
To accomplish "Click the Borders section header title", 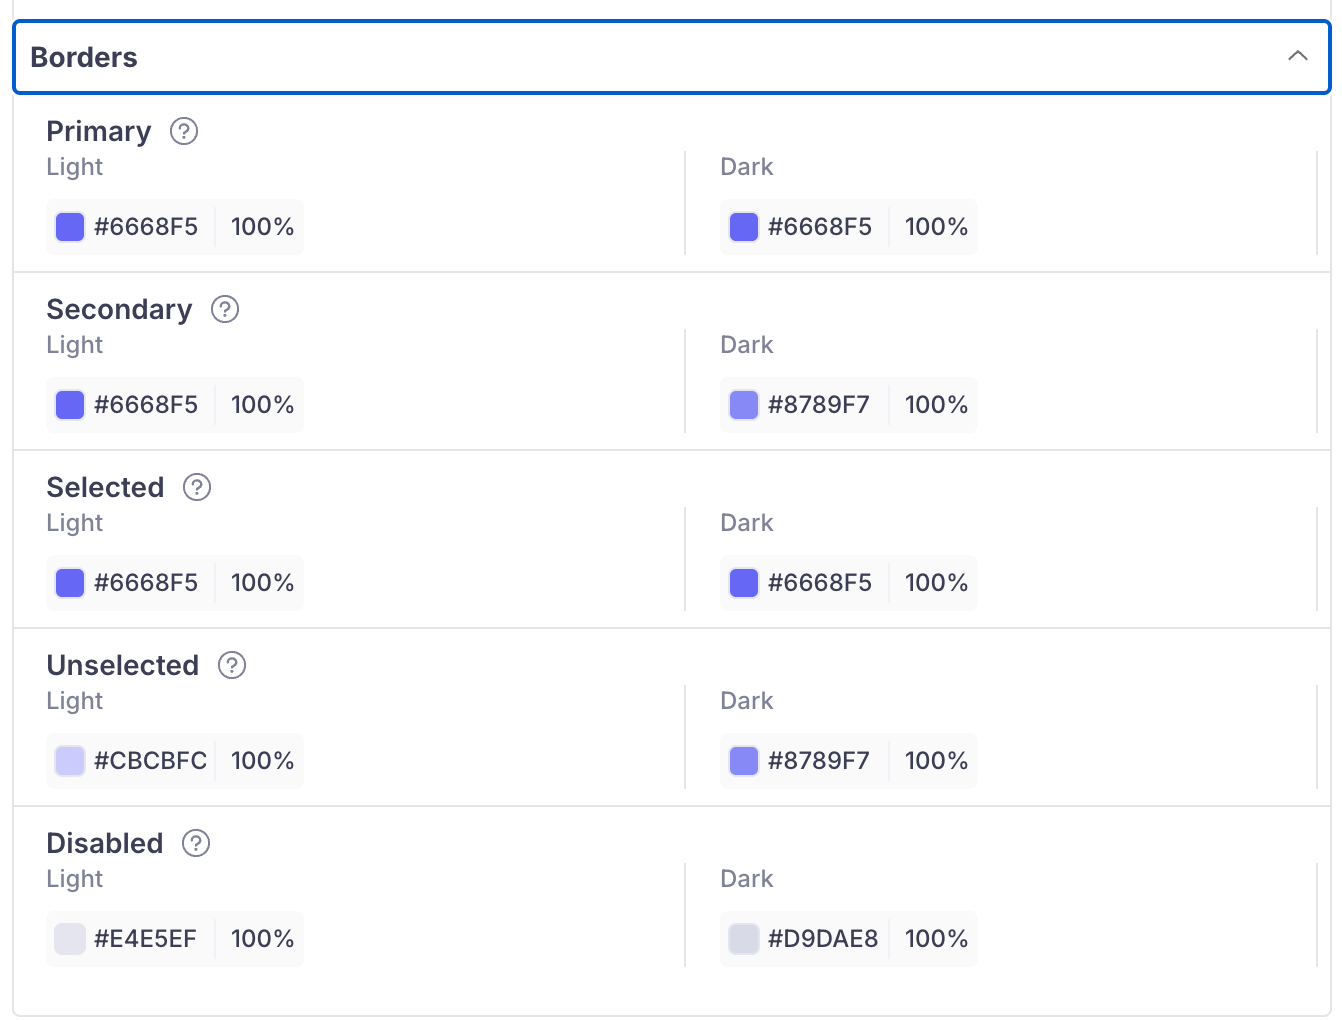I will pyautogui.click(x=84, y=57).
